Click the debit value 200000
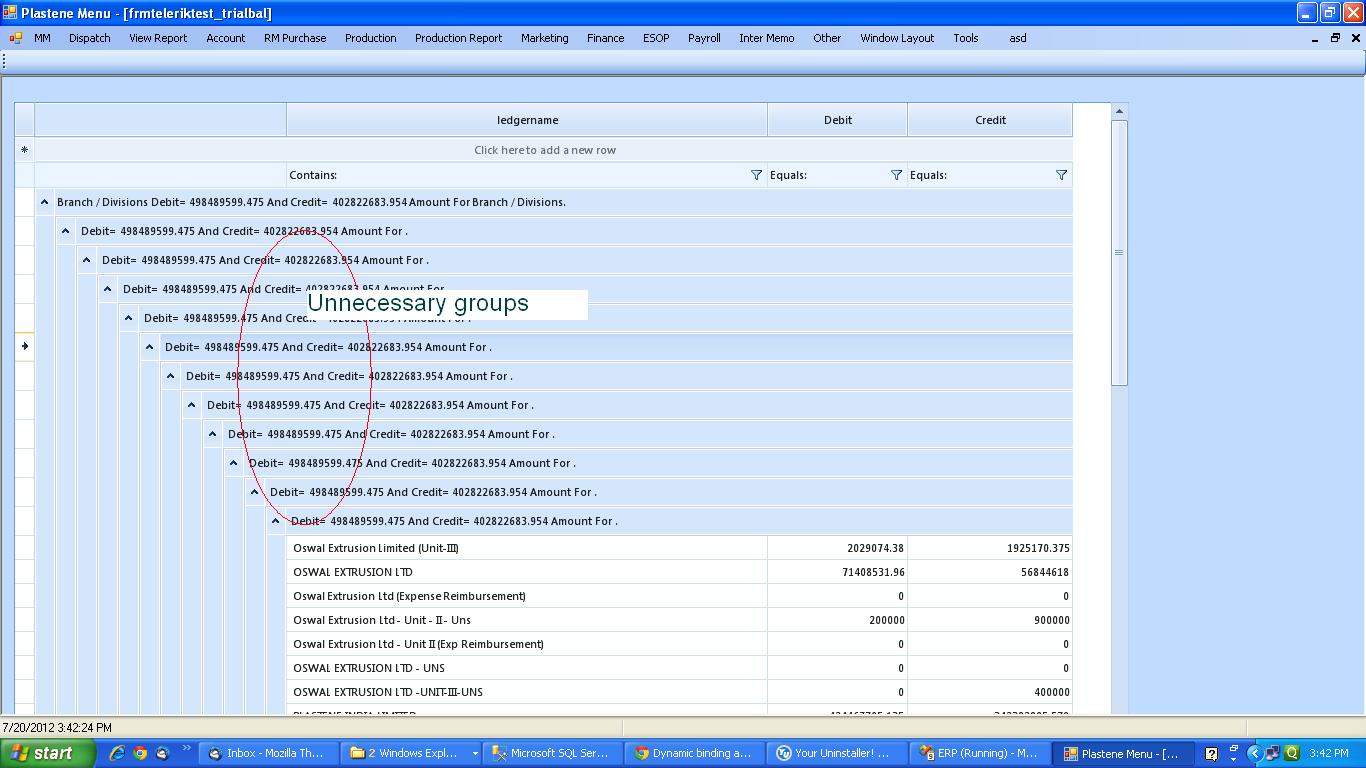This screenshot has height=768, width=1366. click(x=887, y=620)
